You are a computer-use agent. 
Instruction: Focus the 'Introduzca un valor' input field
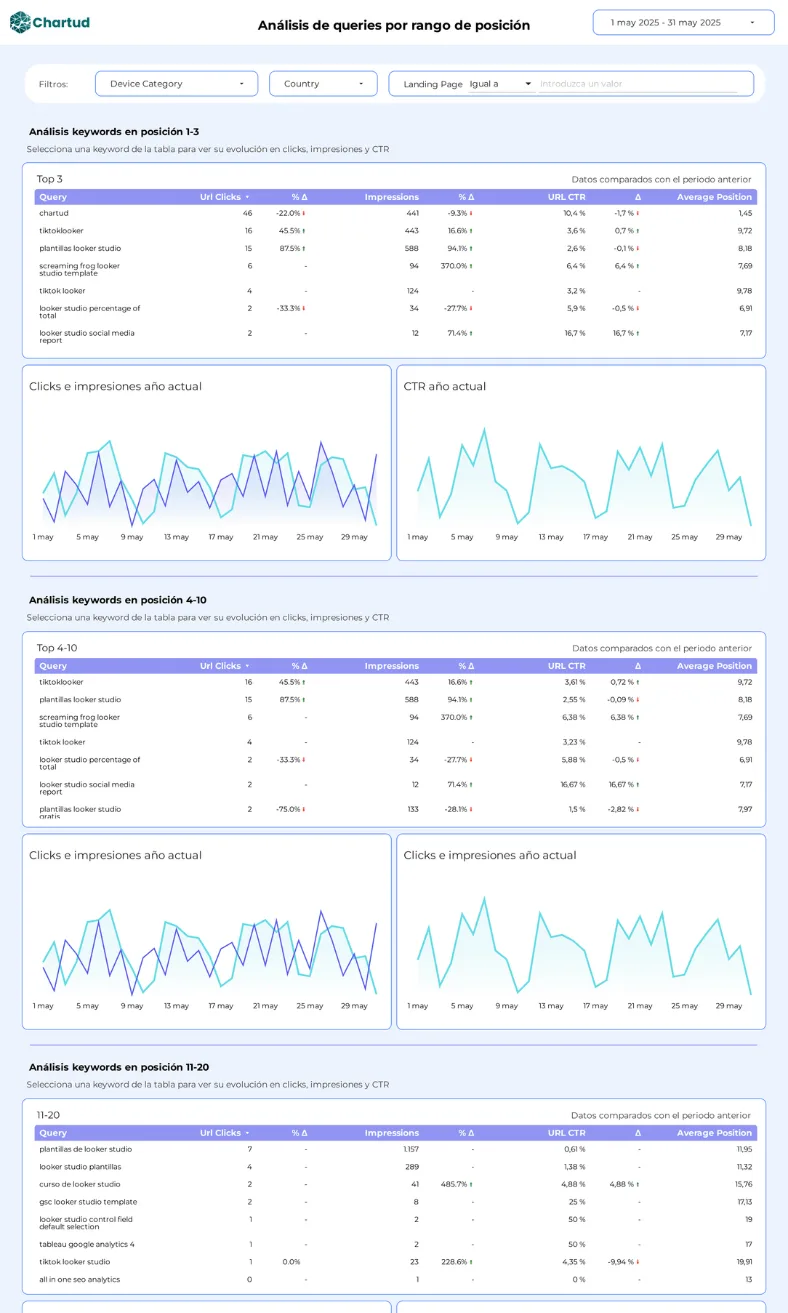click(638, 84)
